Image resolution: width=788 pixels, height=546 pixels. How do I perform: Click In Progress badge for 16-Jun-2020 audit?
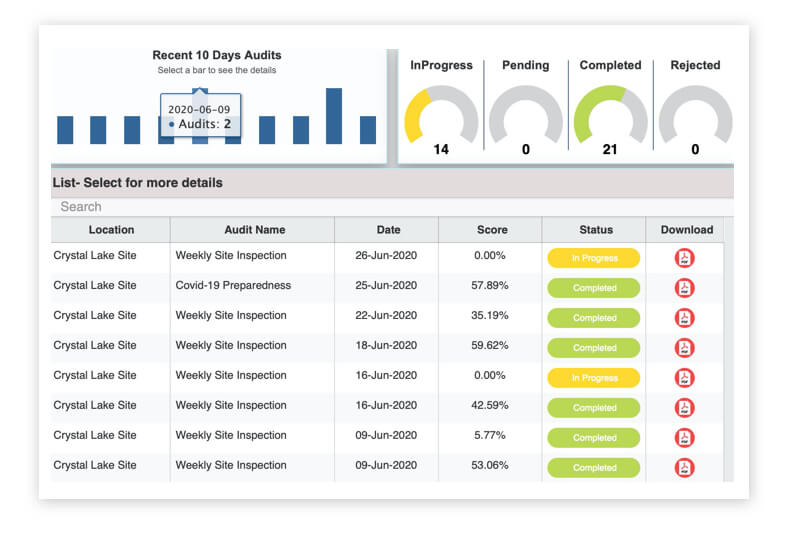click(594, 378)
